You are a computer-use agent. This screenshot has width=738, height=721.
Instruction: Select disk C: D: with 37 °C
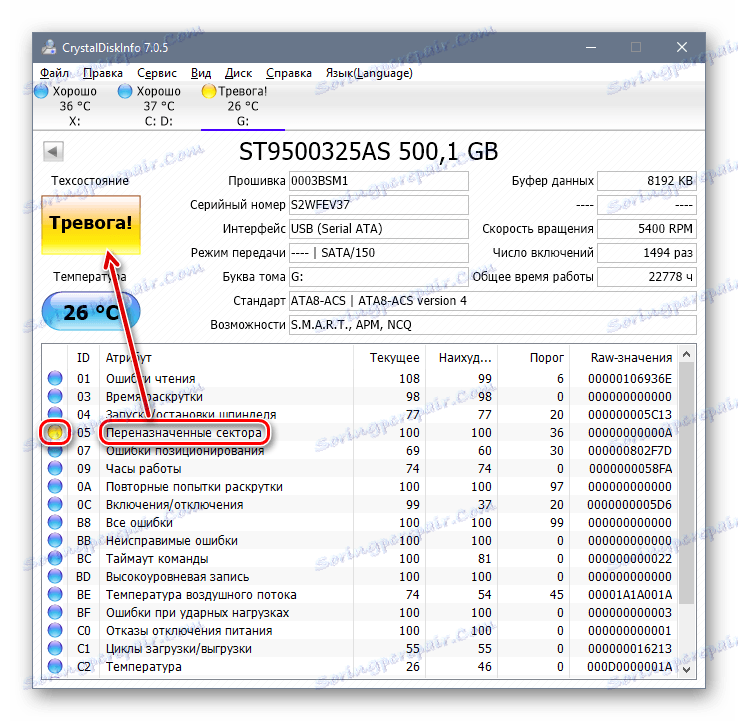159,106
